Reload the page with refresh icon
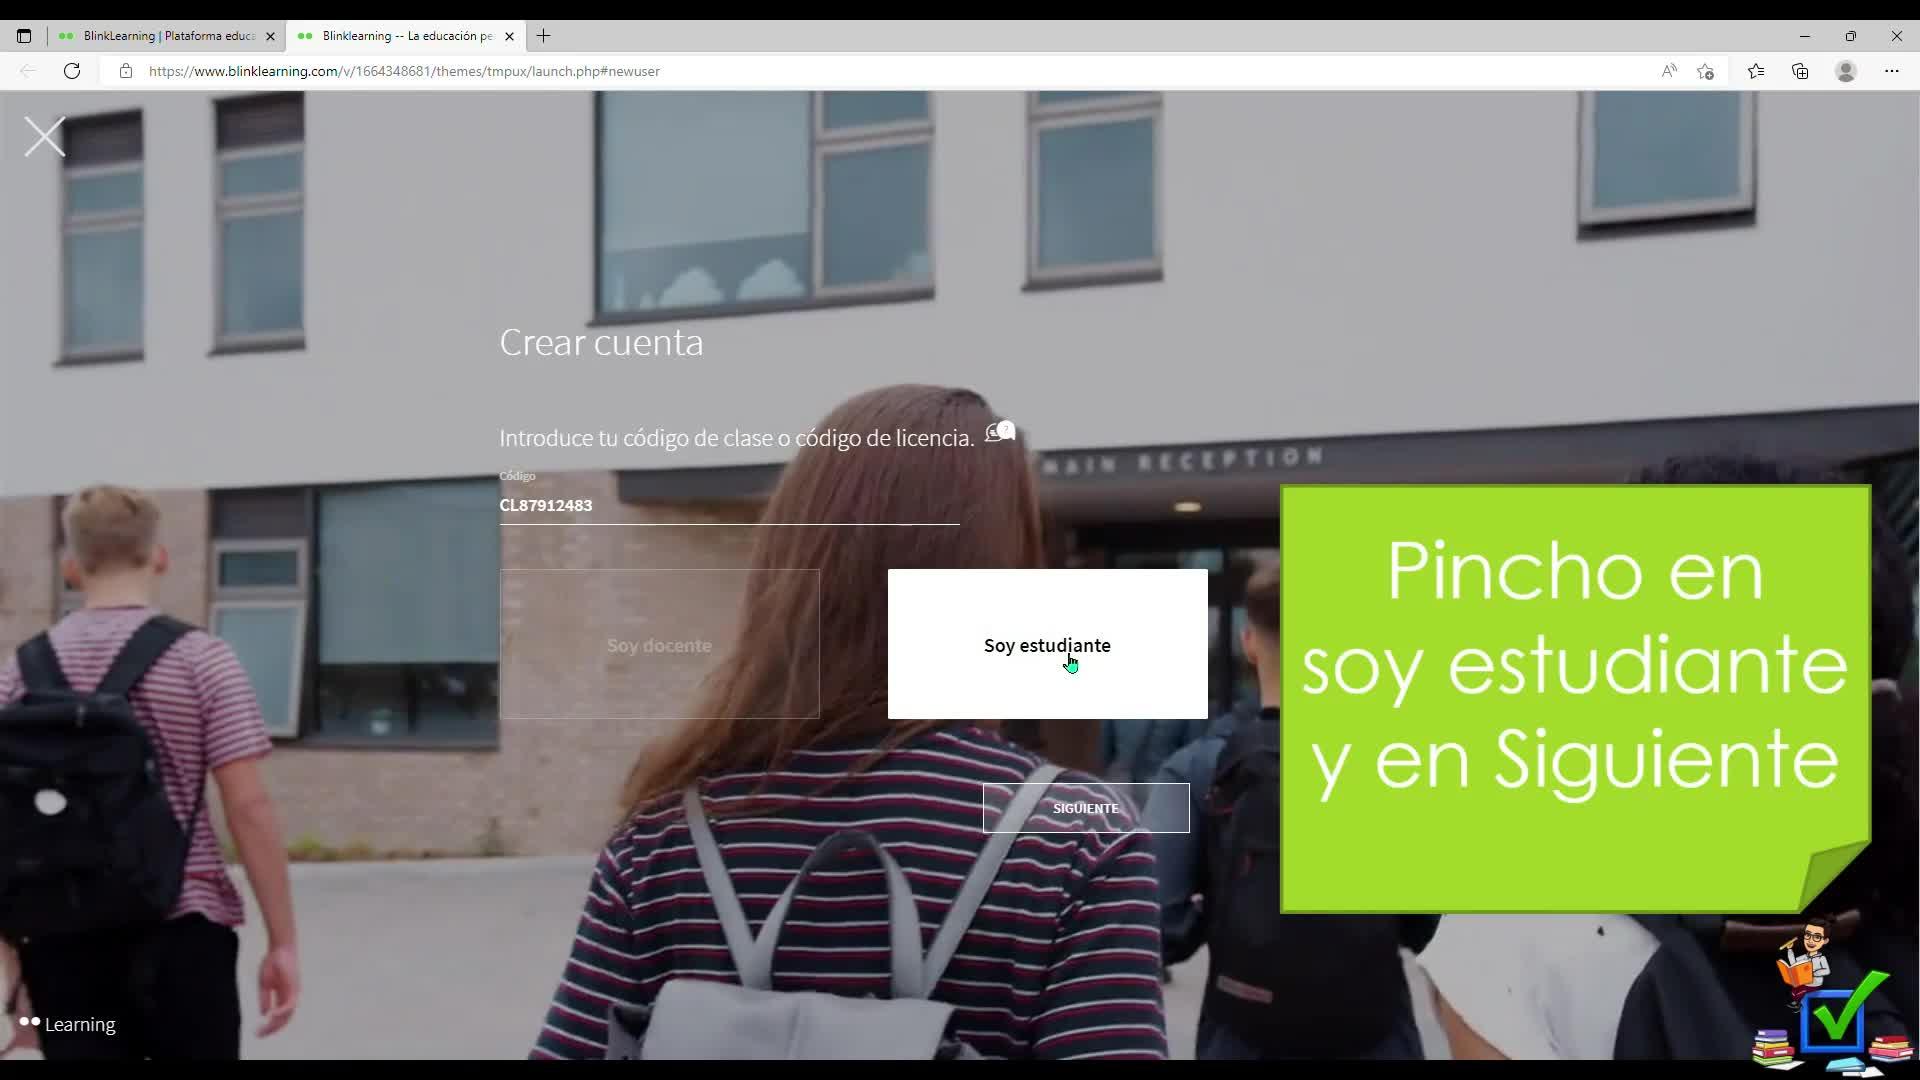Image resolution: width=1920 pixels, height=1080 pixels. pos(72,71)
